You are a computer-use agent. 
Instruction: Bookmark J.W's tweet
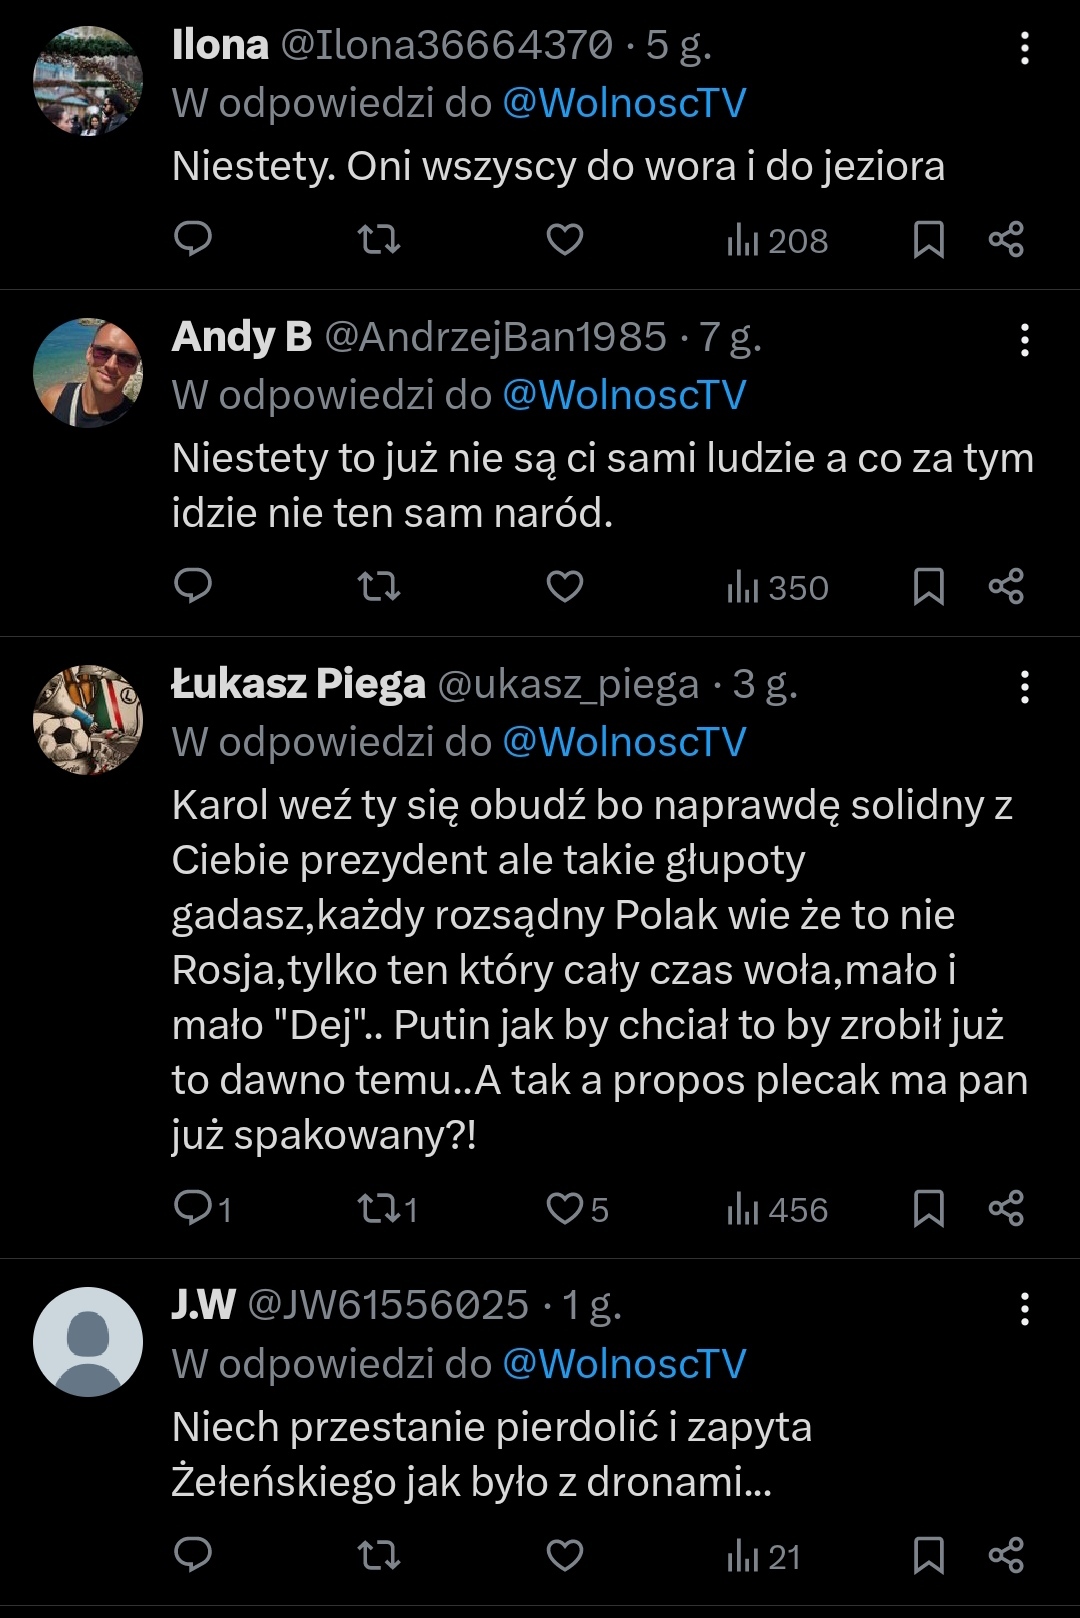pyautogui.click(x=929, y=1555)
